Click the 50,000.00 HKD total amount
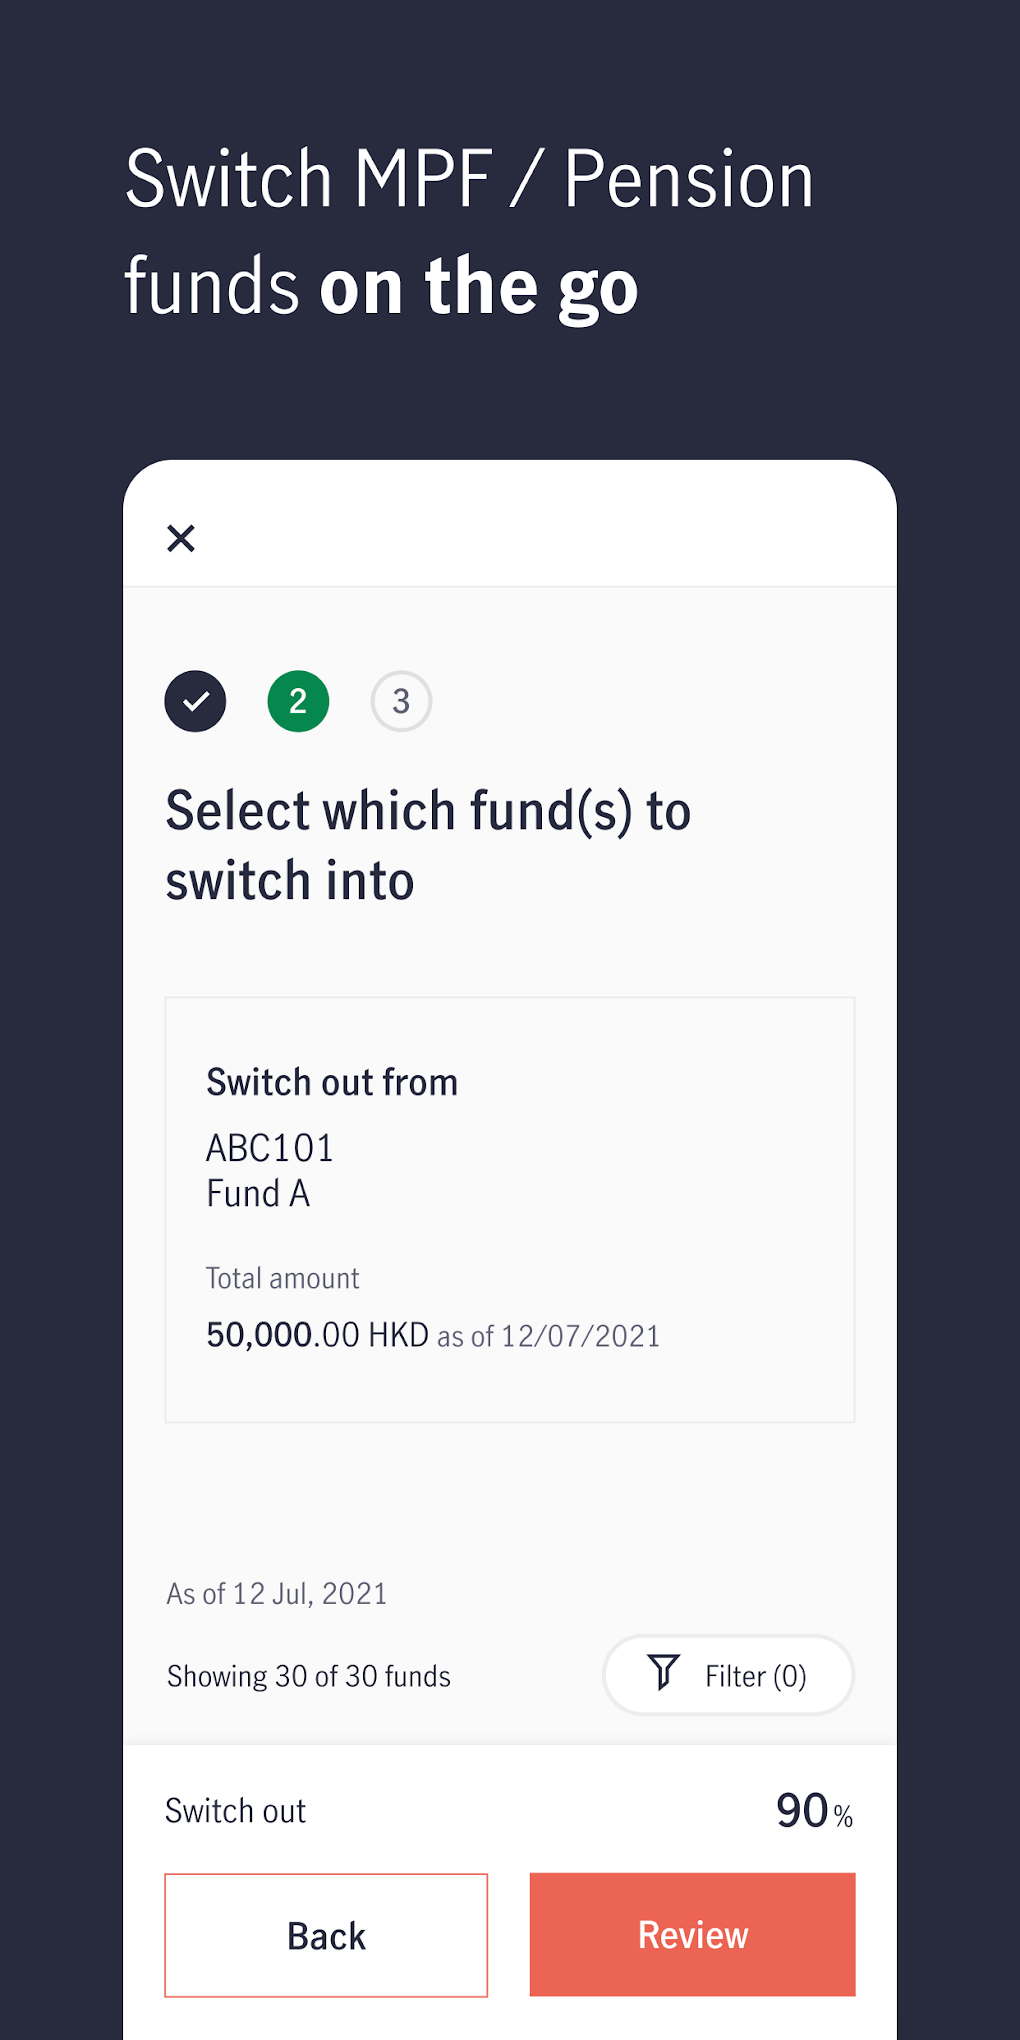 pos(317,1335)
